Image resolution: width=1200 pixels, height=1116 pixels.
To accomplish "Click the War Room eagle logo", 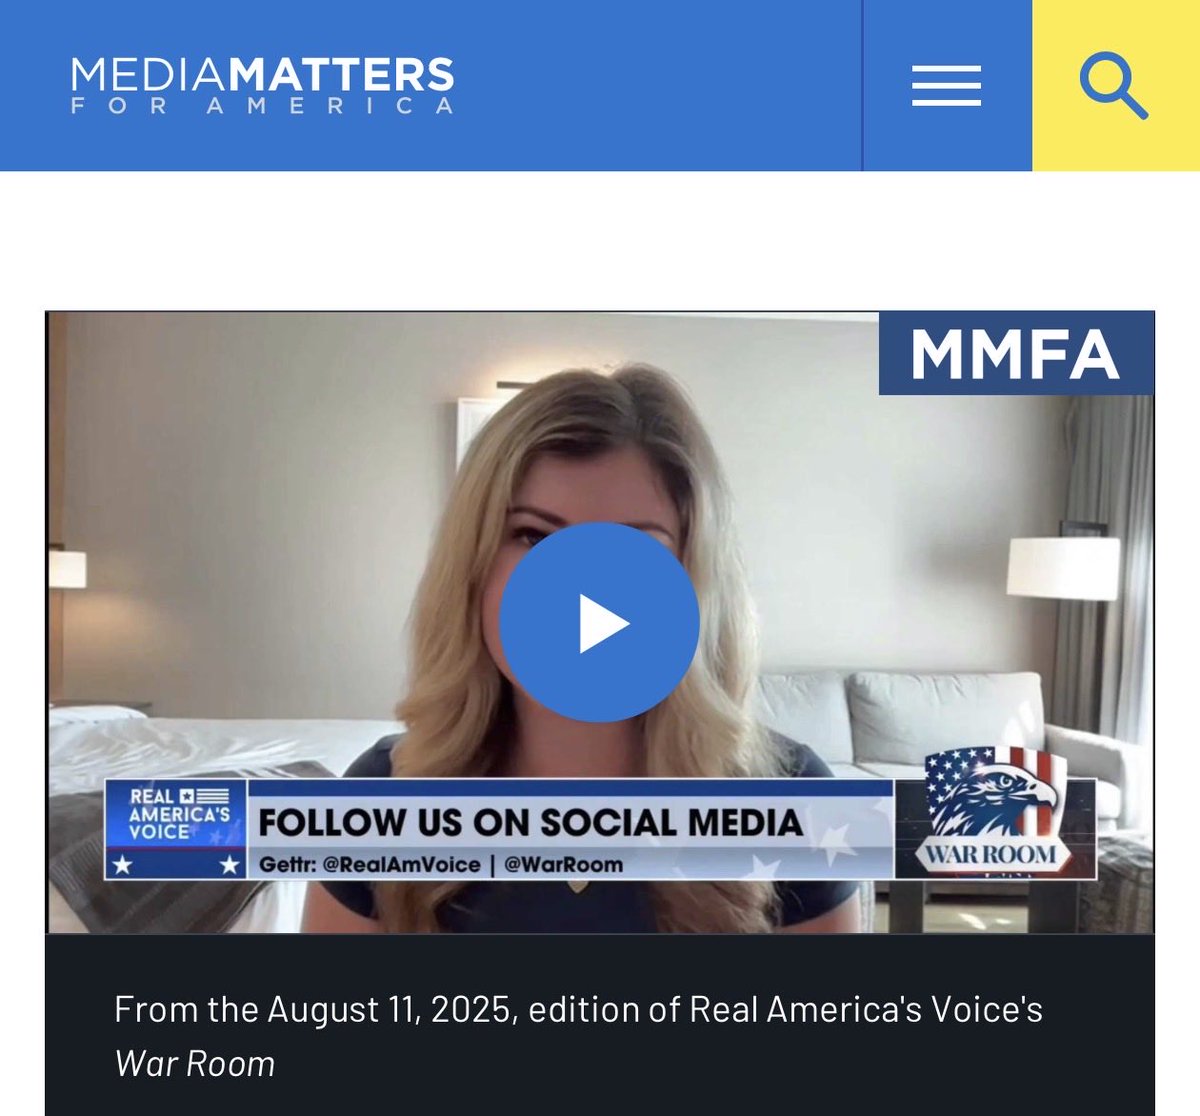I will coord(991,812).
